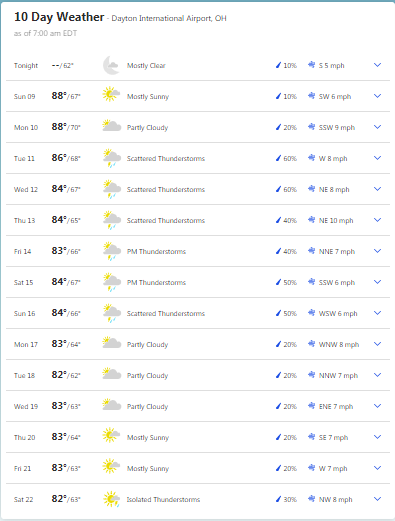Click the Isolated Thunderstorms icon for Sat 22
This screenshot has width=395, height=521.
(x=111, y=499)
